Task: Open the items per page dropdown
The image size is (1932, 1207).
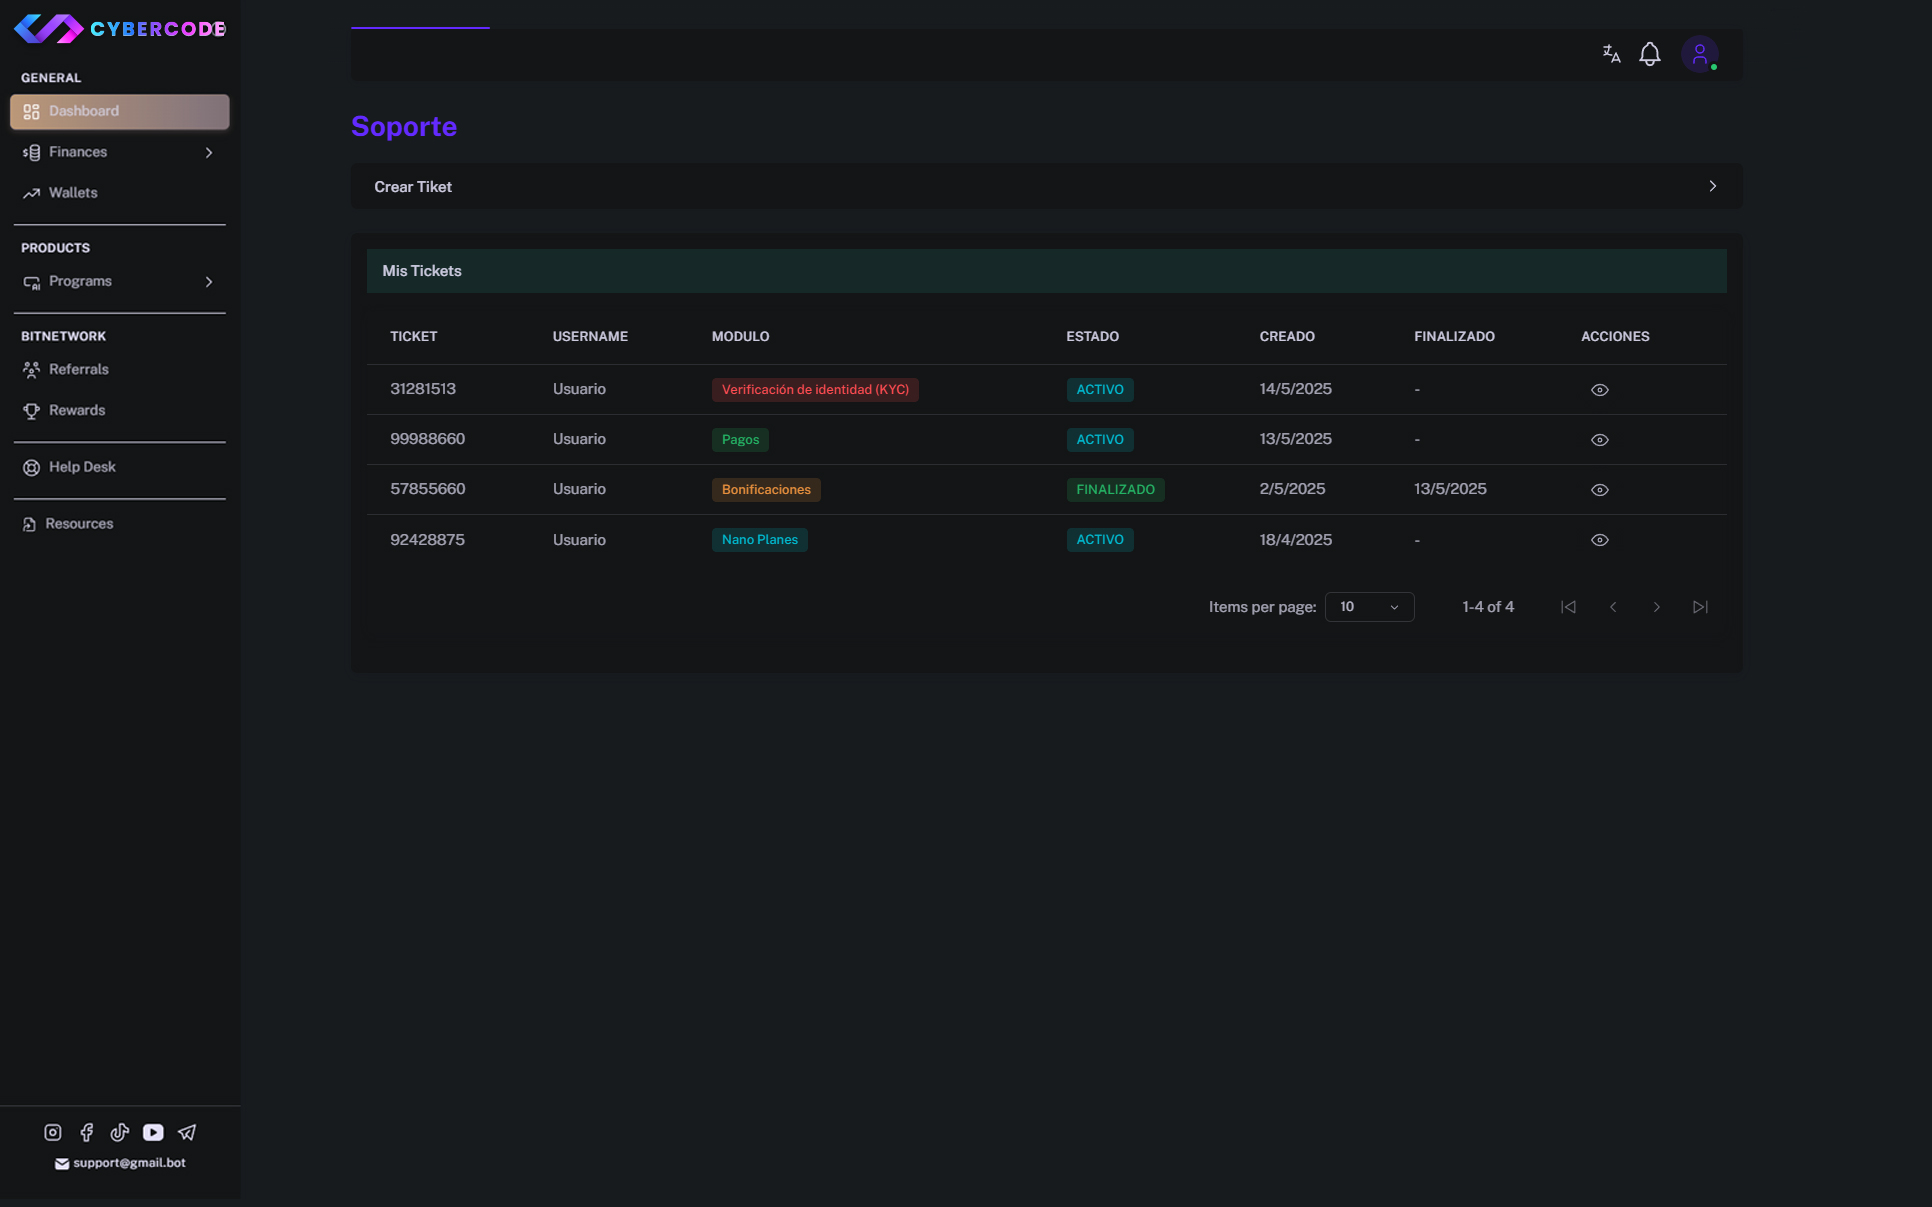Action: click(x=1368, y=607)
